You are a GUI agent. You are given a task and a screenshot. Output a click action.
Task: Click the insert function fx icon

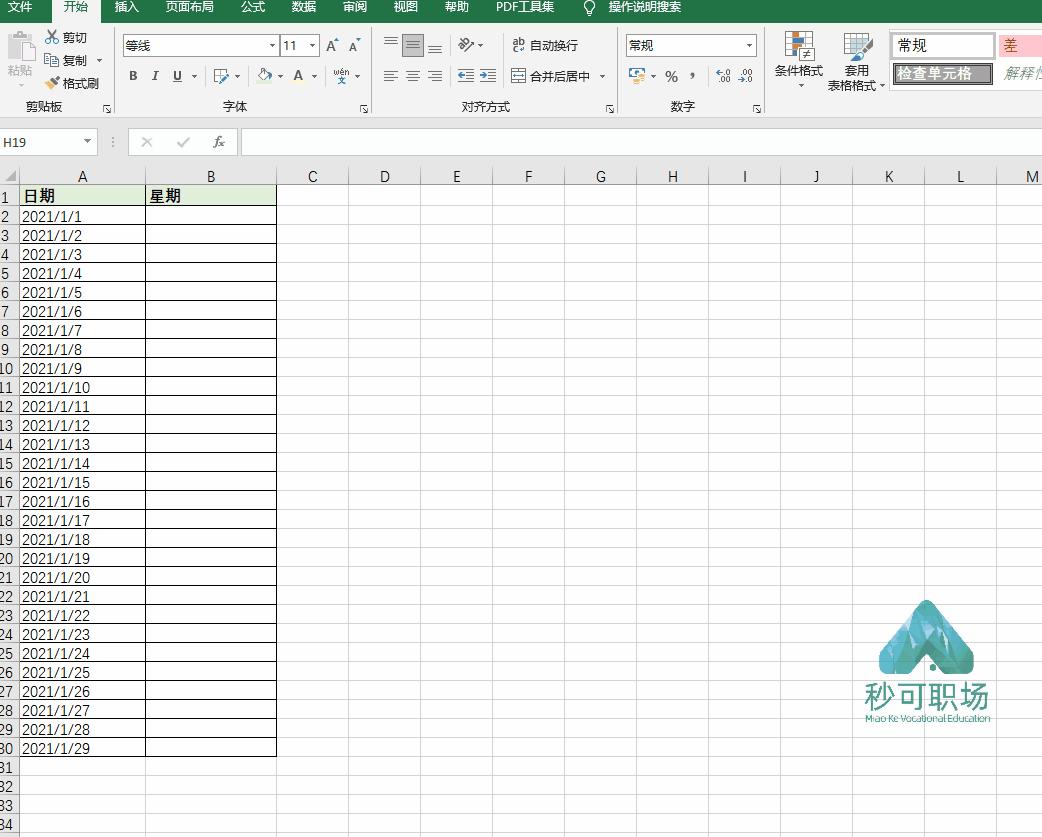coord(219,142)
